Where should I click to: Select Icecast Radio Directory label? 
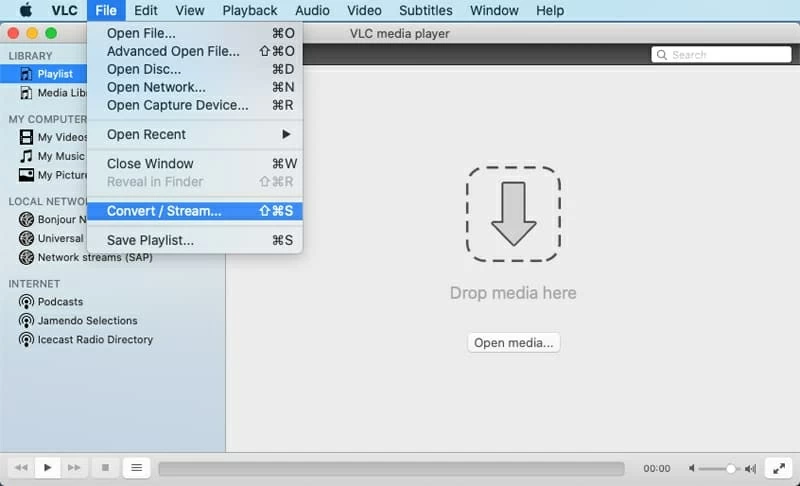click(x=95, y=340)
